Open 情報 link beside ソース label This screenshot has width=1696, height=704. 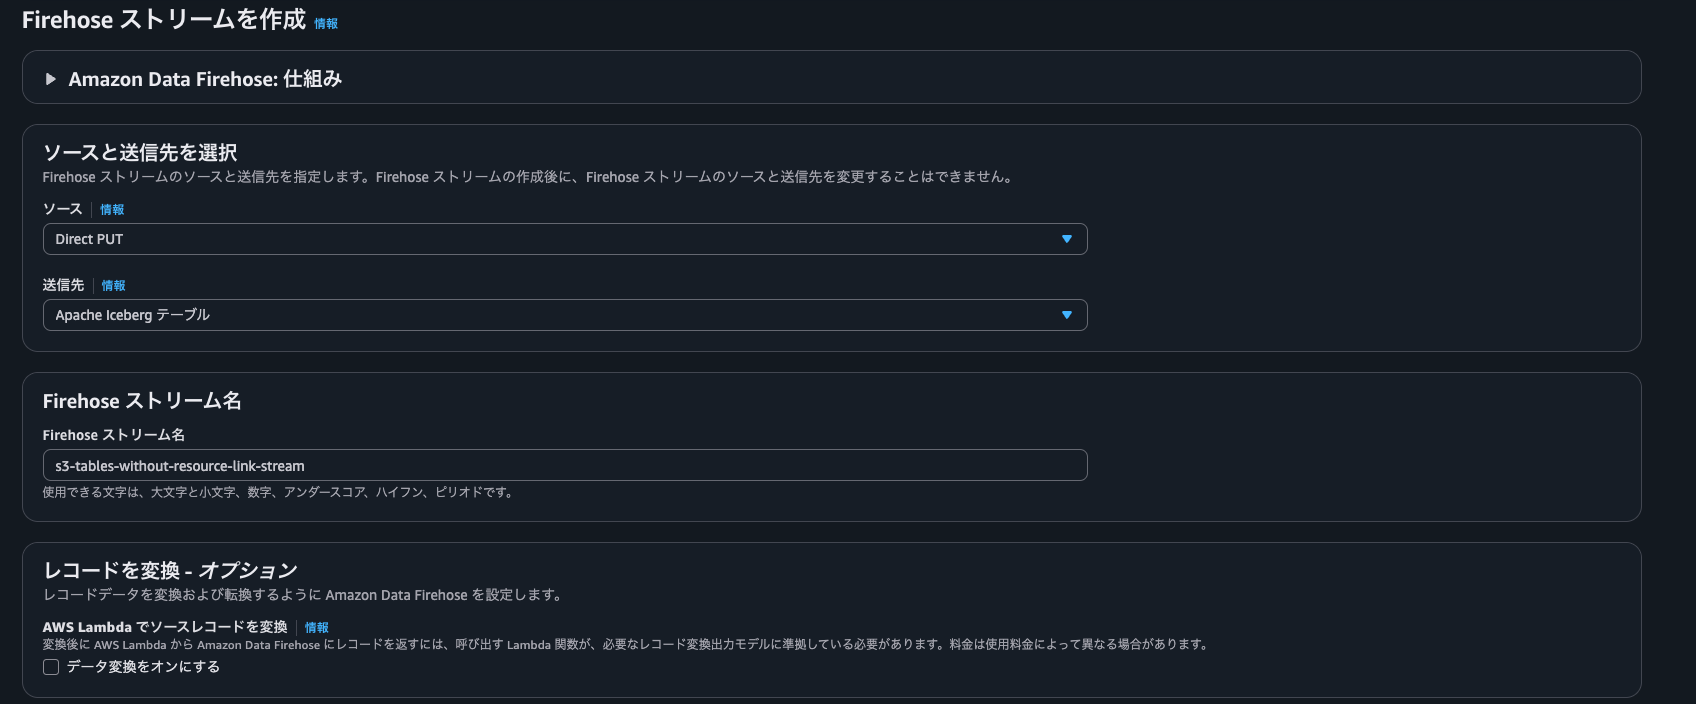click(112, 210)
